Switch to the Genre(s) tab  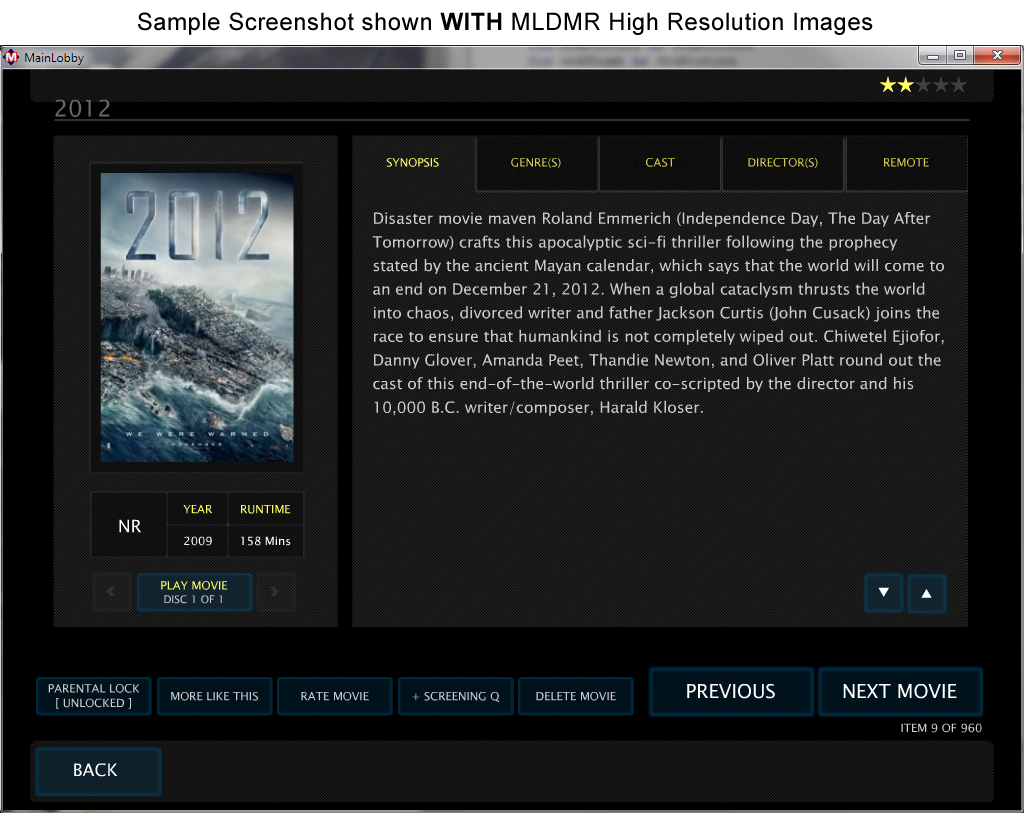[x=536, y=163]
